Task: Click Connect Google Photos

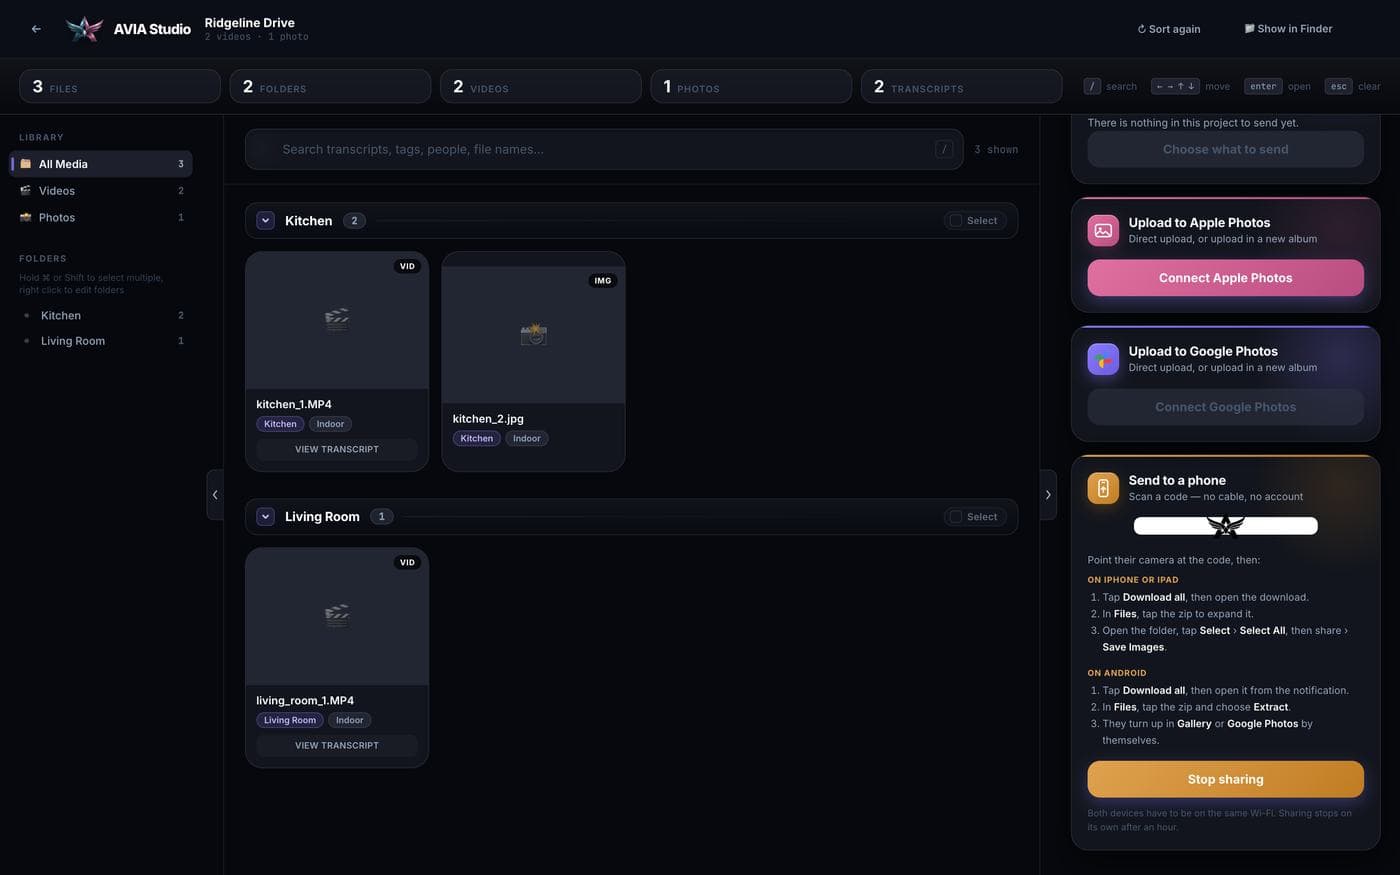Action: [x=1225, y=407]
